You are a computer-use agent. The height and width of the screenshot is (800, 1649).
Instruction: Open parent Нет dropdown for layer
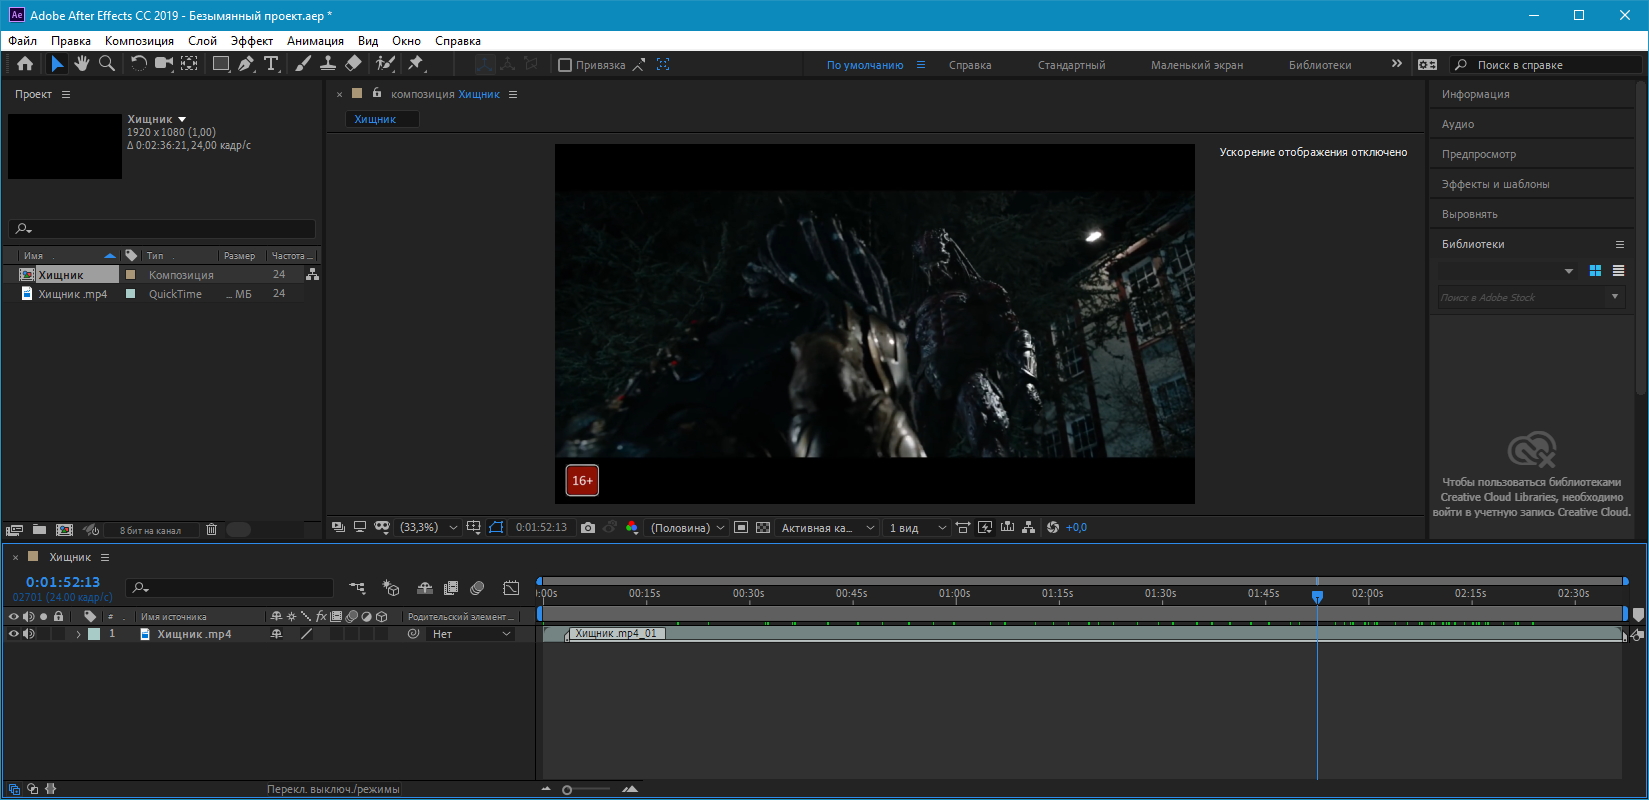471,634
